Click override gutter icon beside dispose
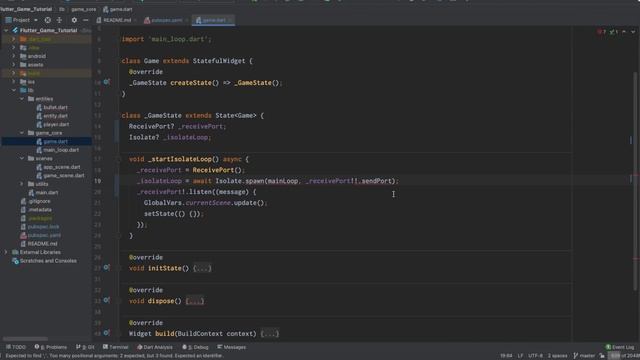The image size is (640, 360). click(x=106, y=300)
